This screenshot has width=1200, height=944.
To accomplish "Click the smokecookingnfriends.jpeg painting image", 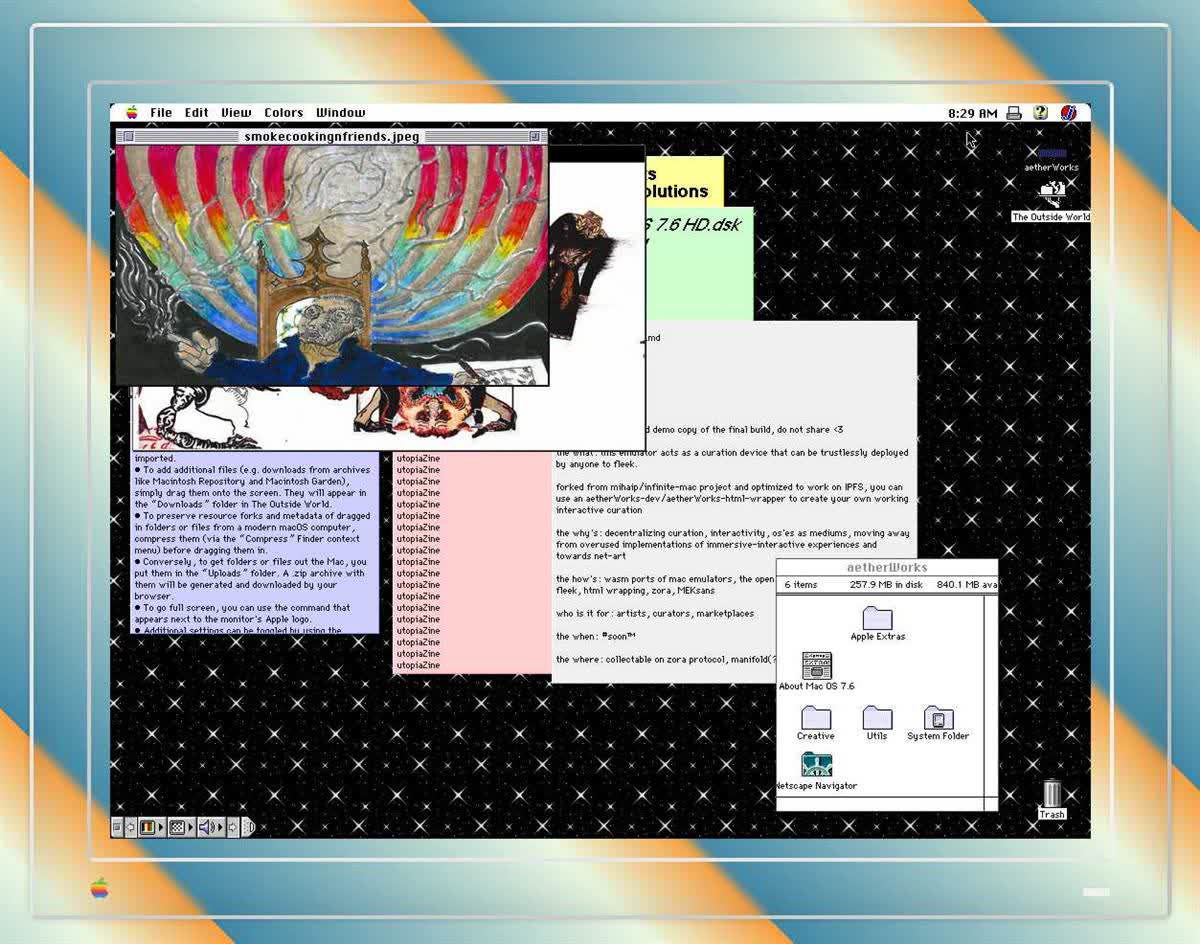I will 332,265.
